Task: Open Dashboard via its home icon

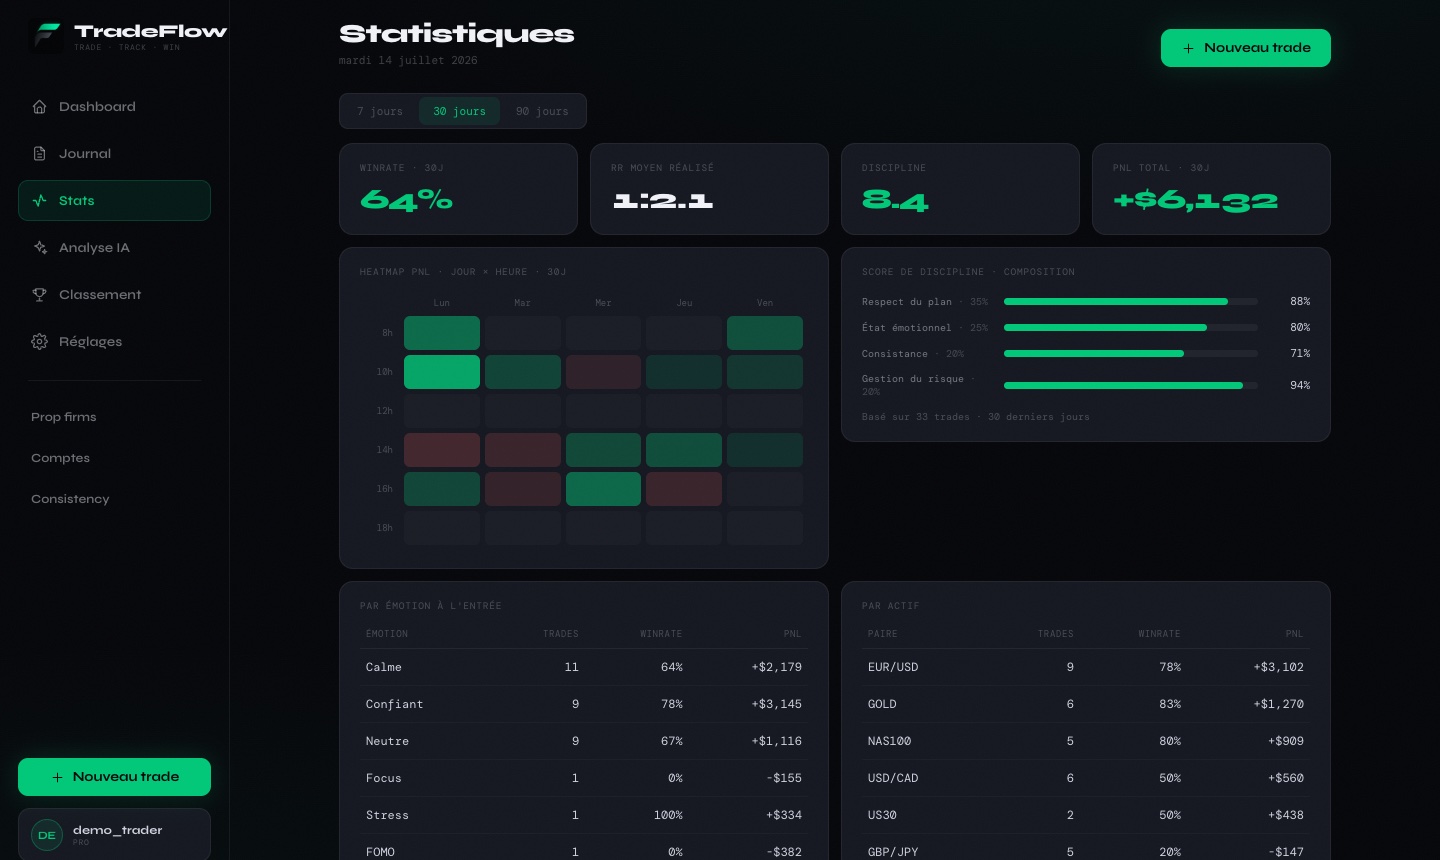Action: point(40,107)
